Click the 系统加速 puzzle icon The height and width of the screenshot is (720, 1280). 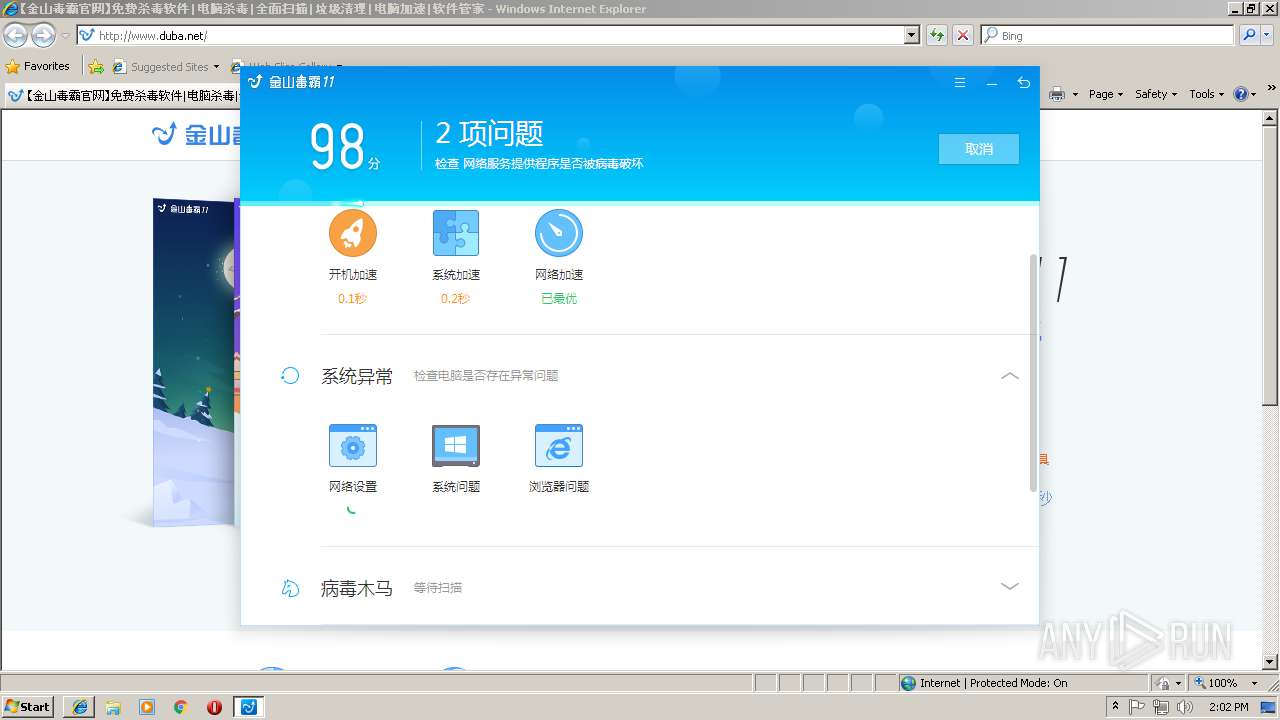point(456,233)
